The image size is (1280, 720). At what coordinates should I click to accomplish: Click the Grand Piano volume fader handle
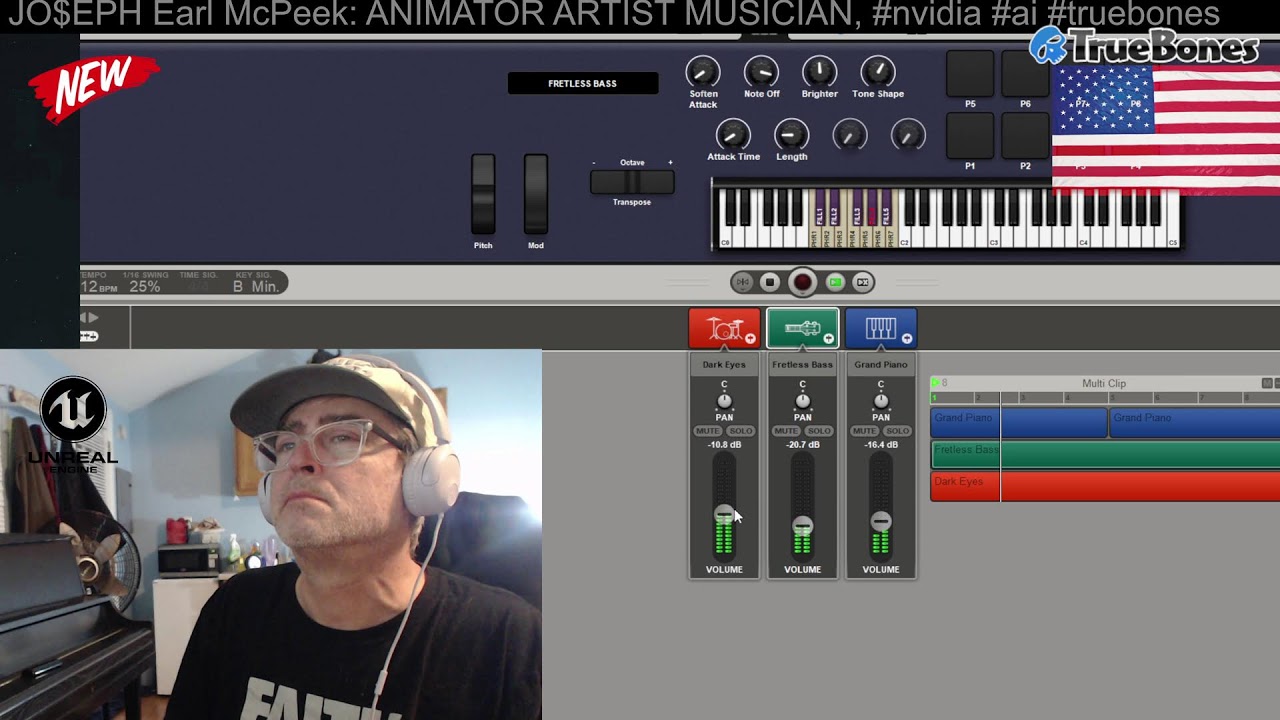coord(880,521)
